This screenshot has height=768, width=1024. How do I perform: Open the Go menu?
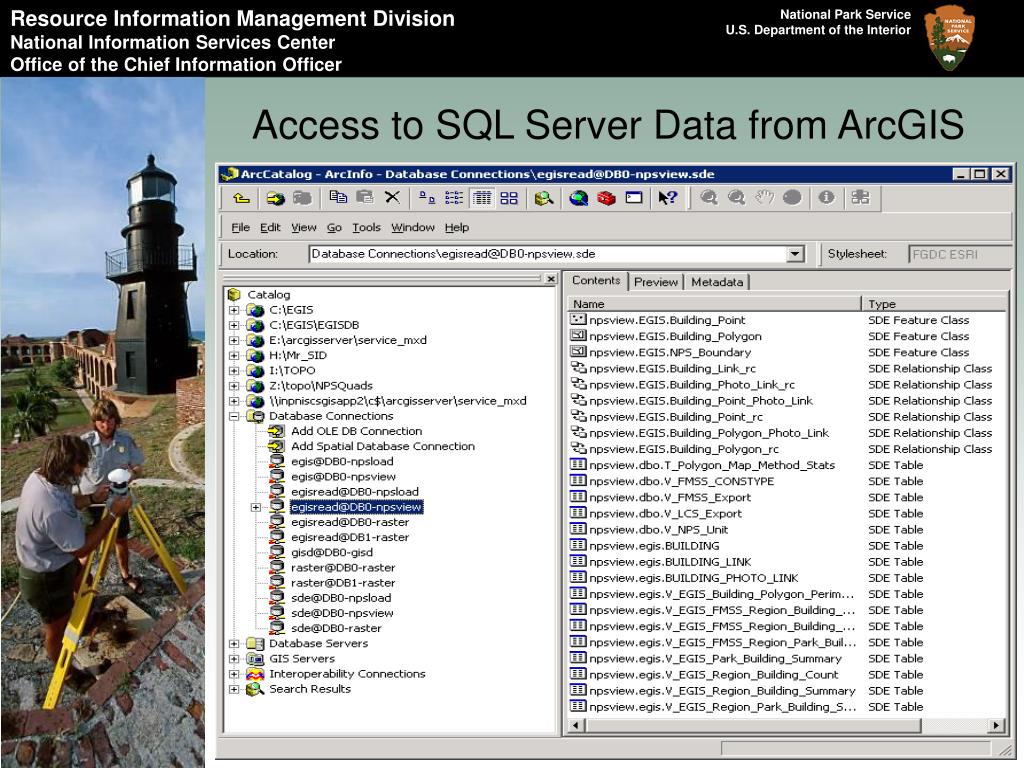pyautogui.click(x=334, y=227)
